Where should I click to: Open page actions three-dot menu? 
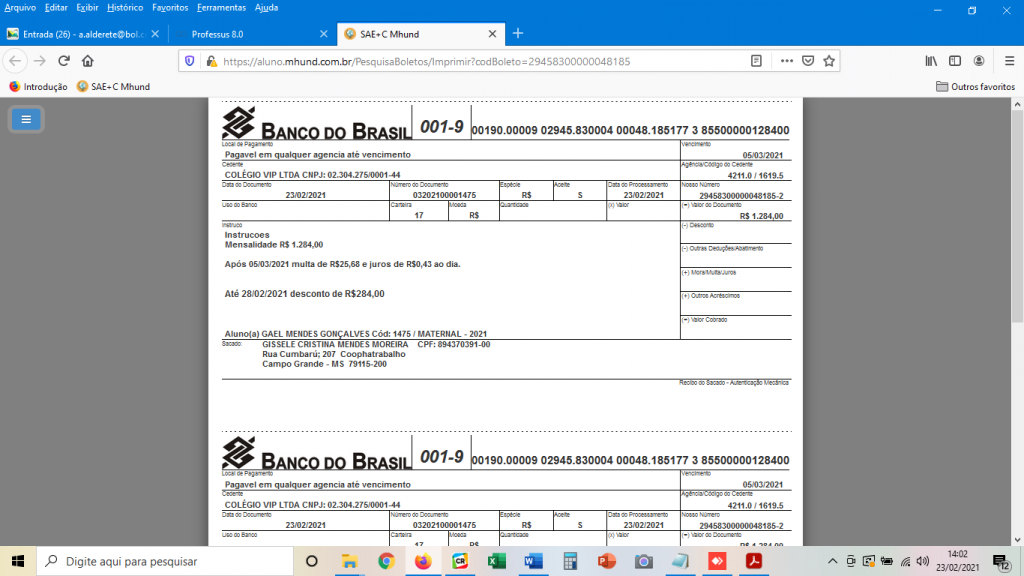click(787, 61)
